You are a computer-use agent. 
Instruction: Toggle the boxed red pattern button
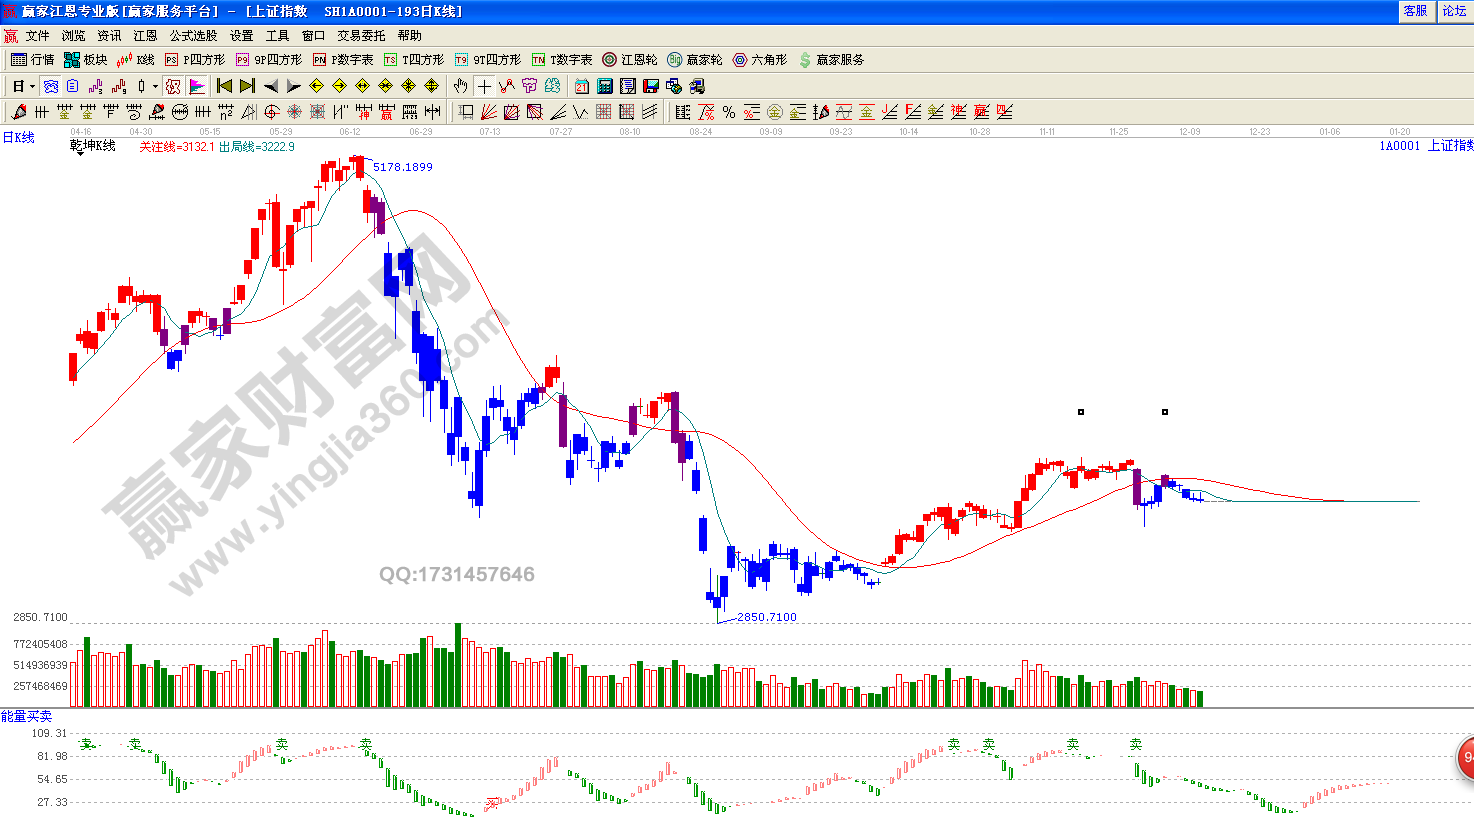[x=173, y=86]
